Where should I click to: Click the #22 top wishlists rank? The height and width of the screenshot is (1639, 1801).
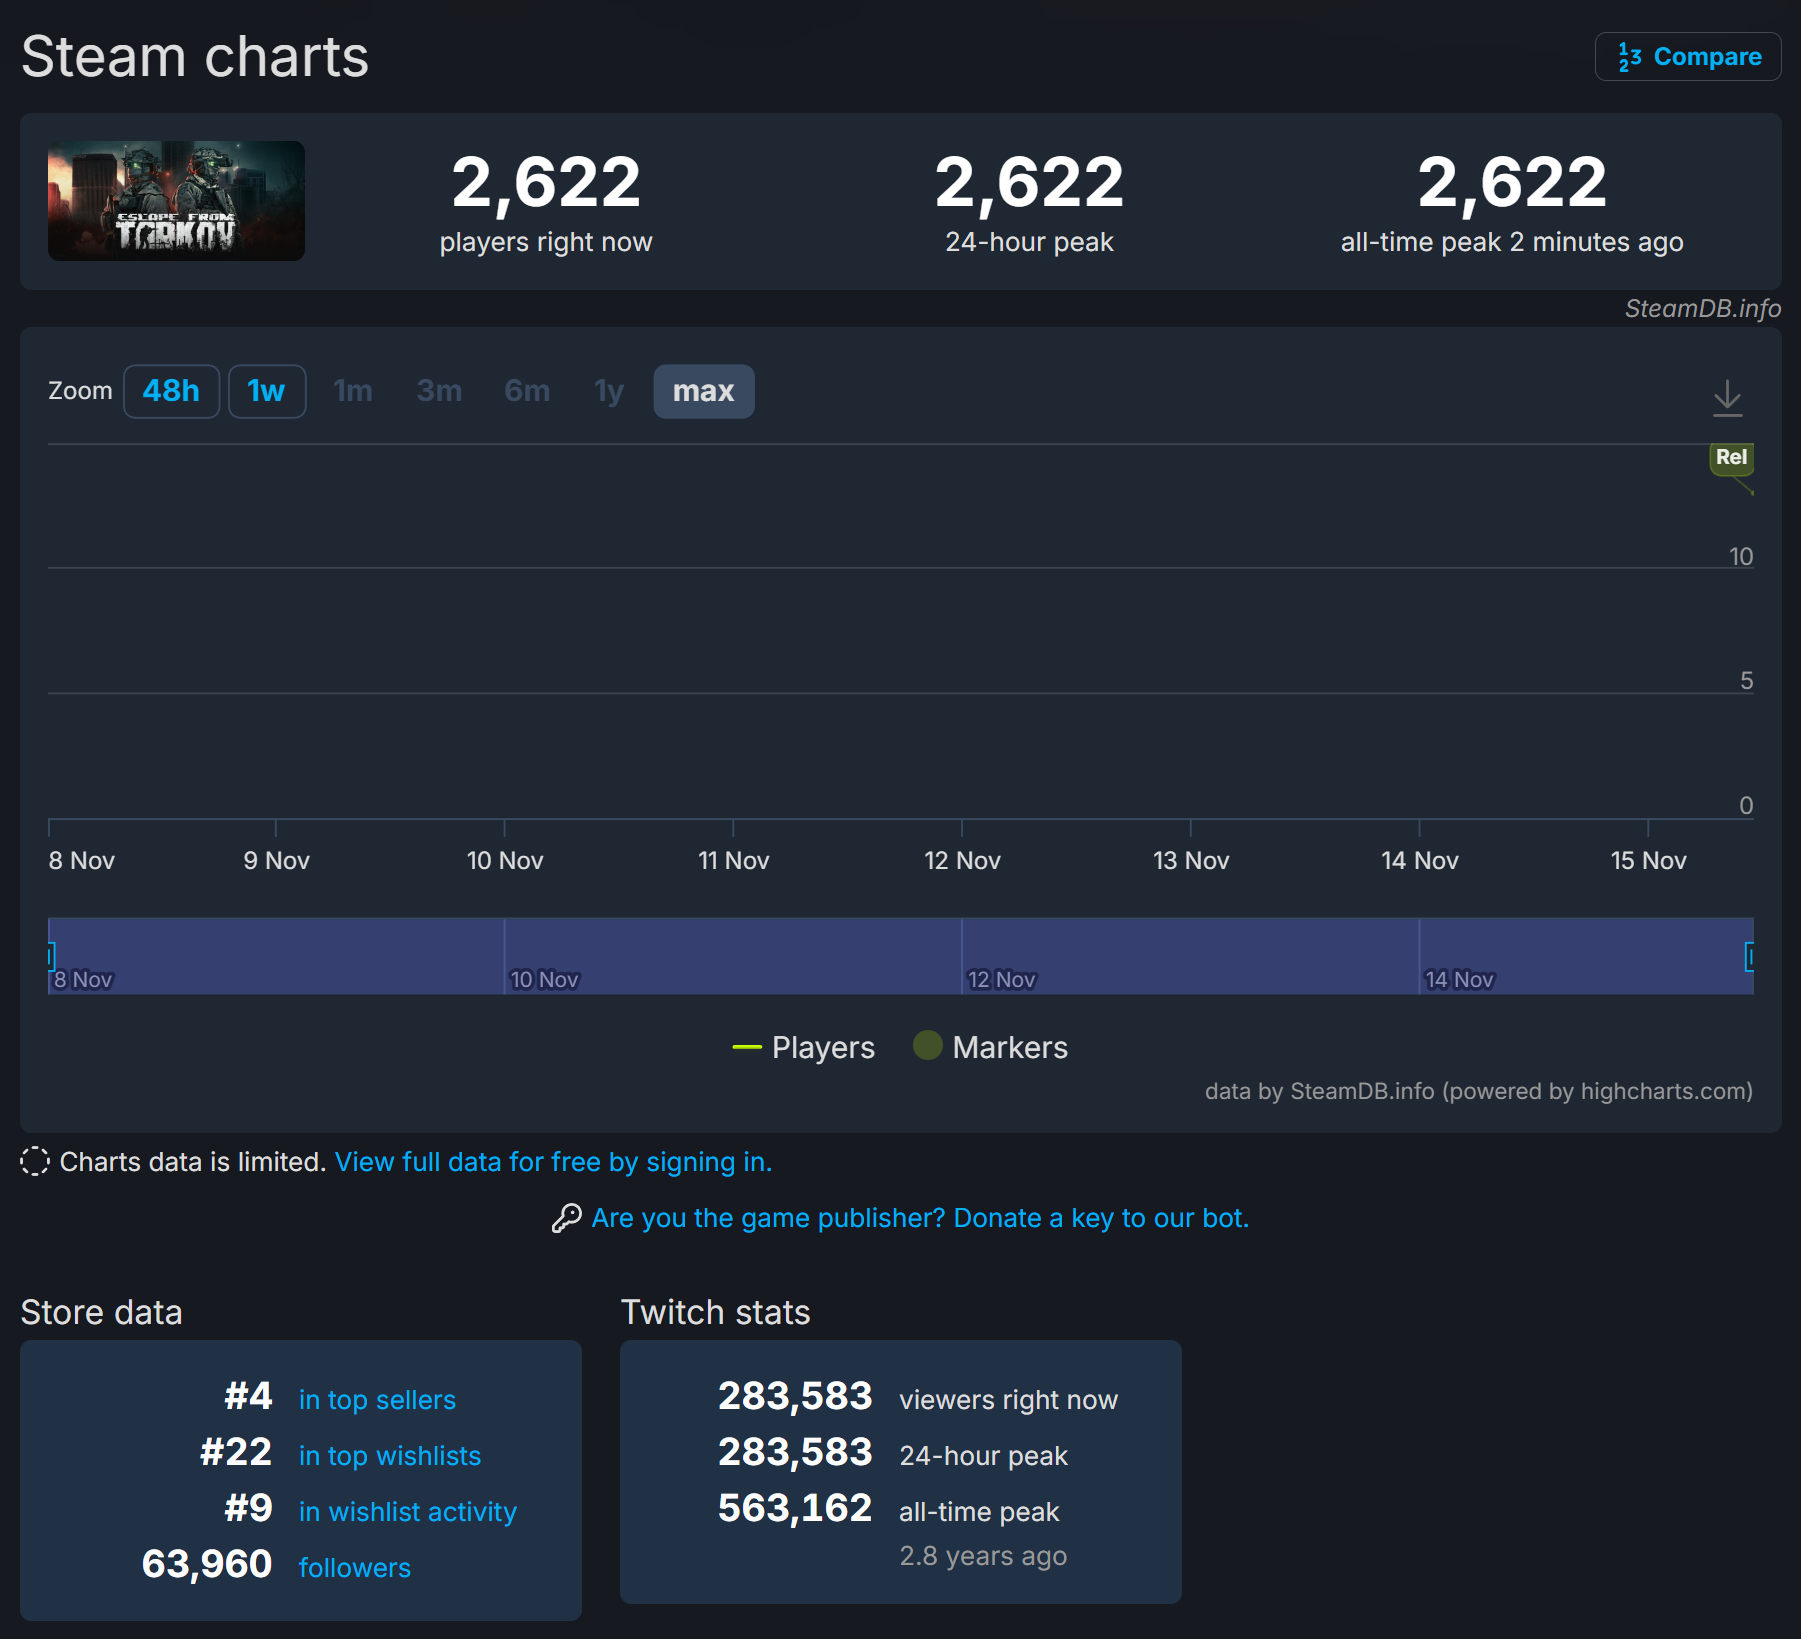pyautogui.click(x=236, y=1452)
